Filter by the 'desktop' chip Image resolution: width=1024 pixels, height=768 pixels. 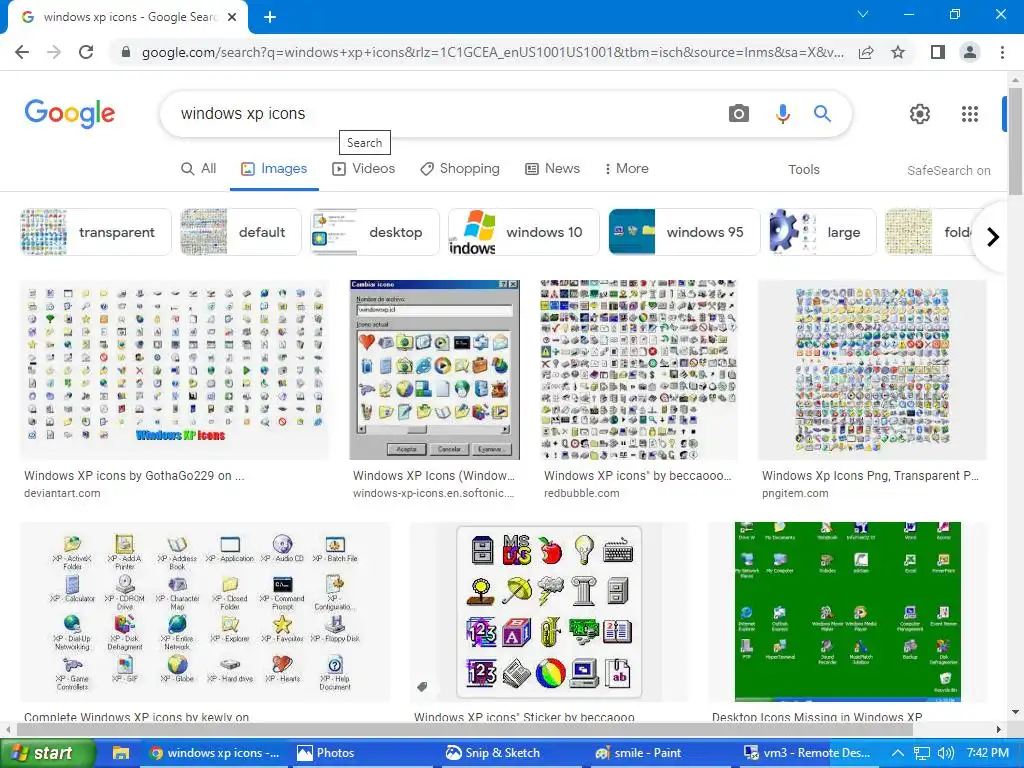375,232
